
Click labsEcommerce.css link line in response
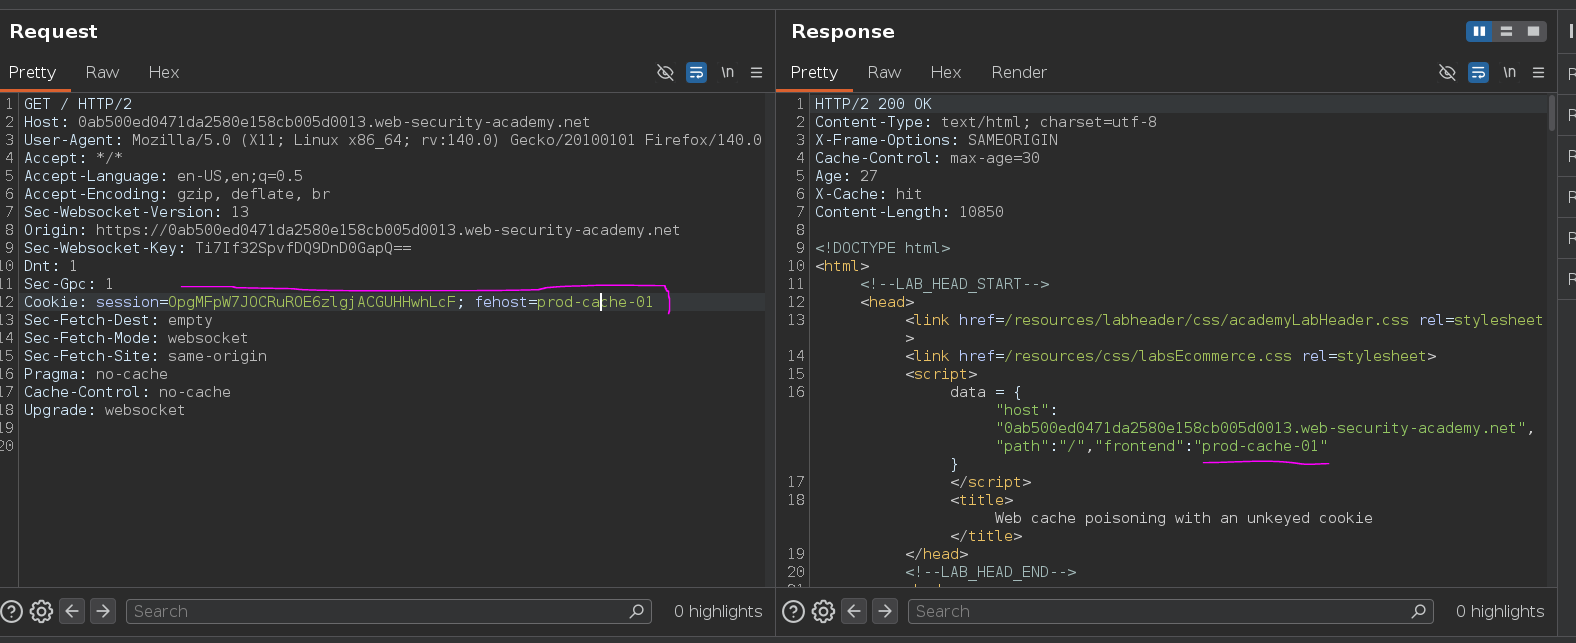(x=1170, y=356)
